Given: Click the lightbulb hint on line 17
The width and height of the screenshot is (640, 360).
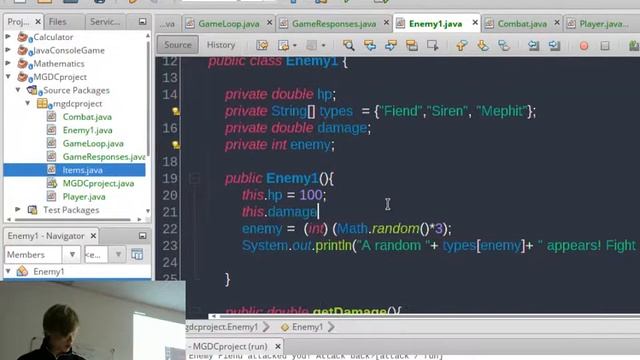Looking at the screenshot, I should [x=176, y=145].
